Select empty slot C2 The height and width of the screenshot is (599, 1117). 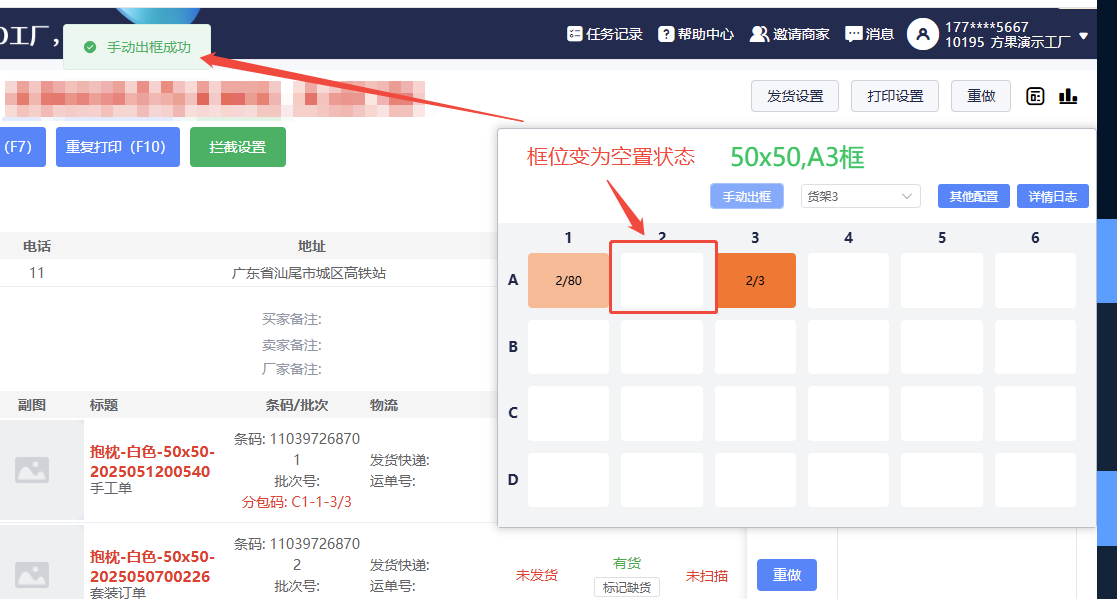point(662,413)
